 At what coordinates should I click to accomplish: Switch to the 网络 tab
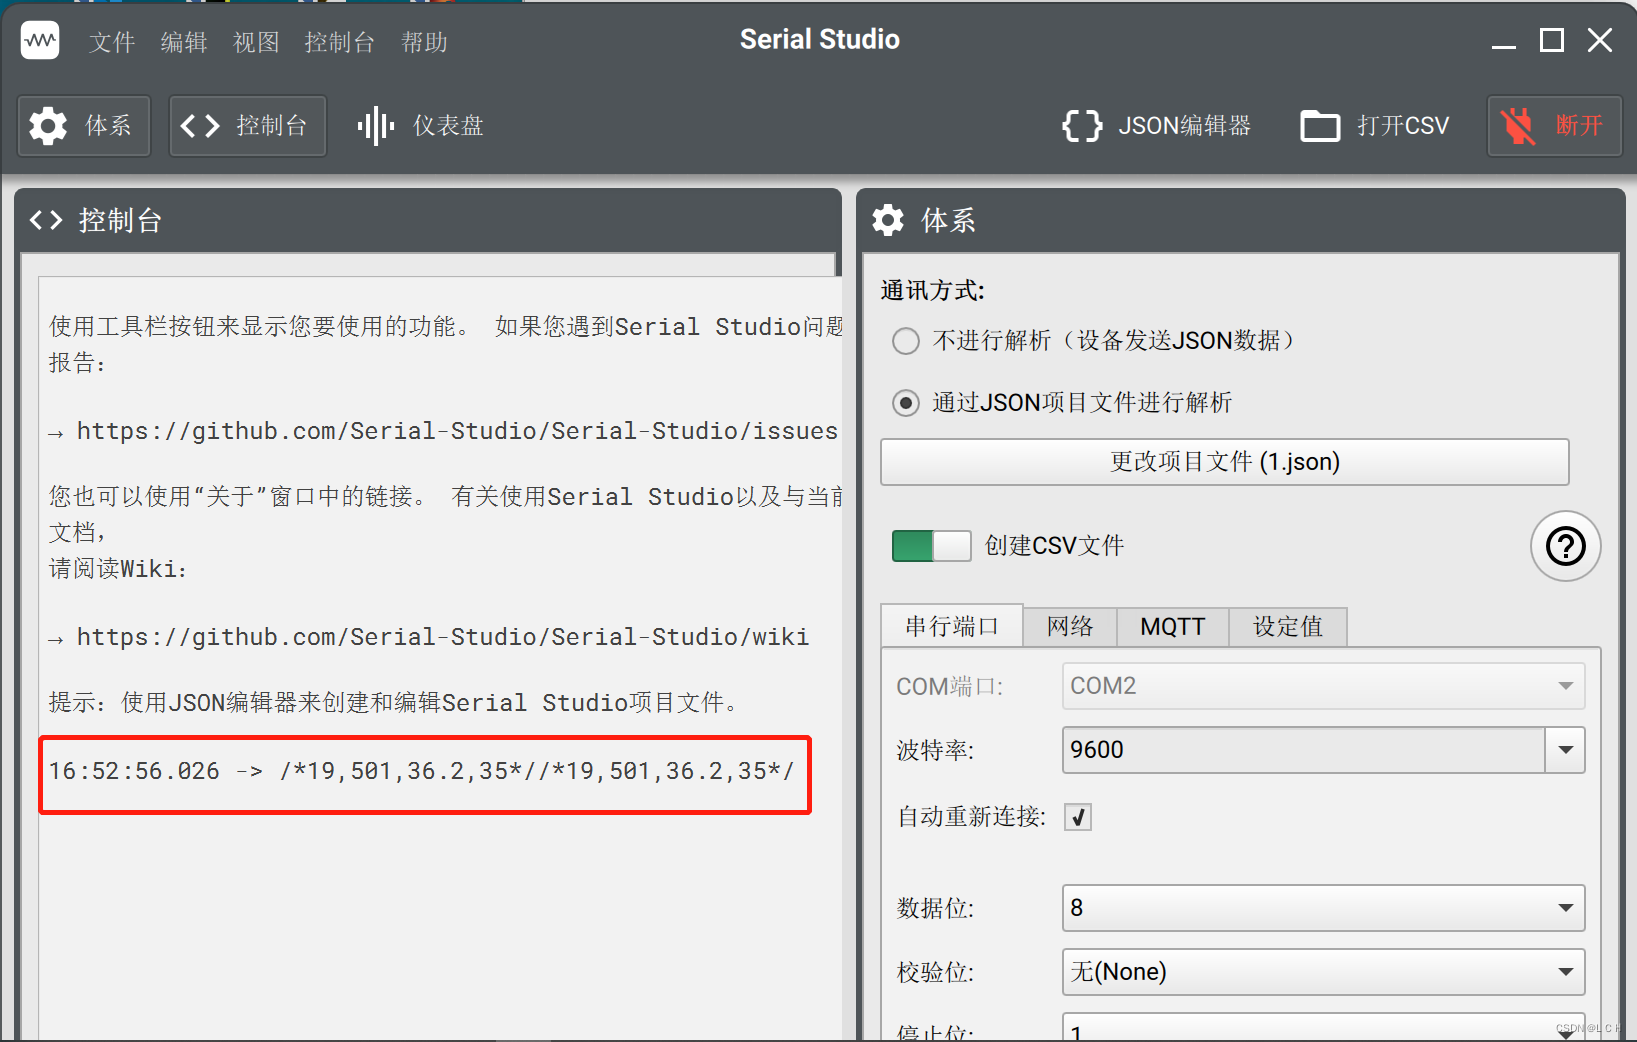[1070, 627]
